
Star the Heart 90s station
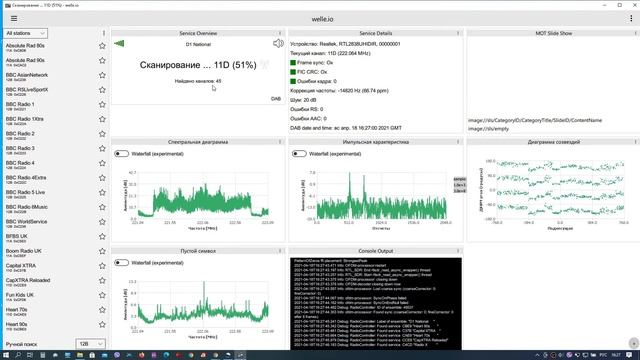(x=102, y=325)
